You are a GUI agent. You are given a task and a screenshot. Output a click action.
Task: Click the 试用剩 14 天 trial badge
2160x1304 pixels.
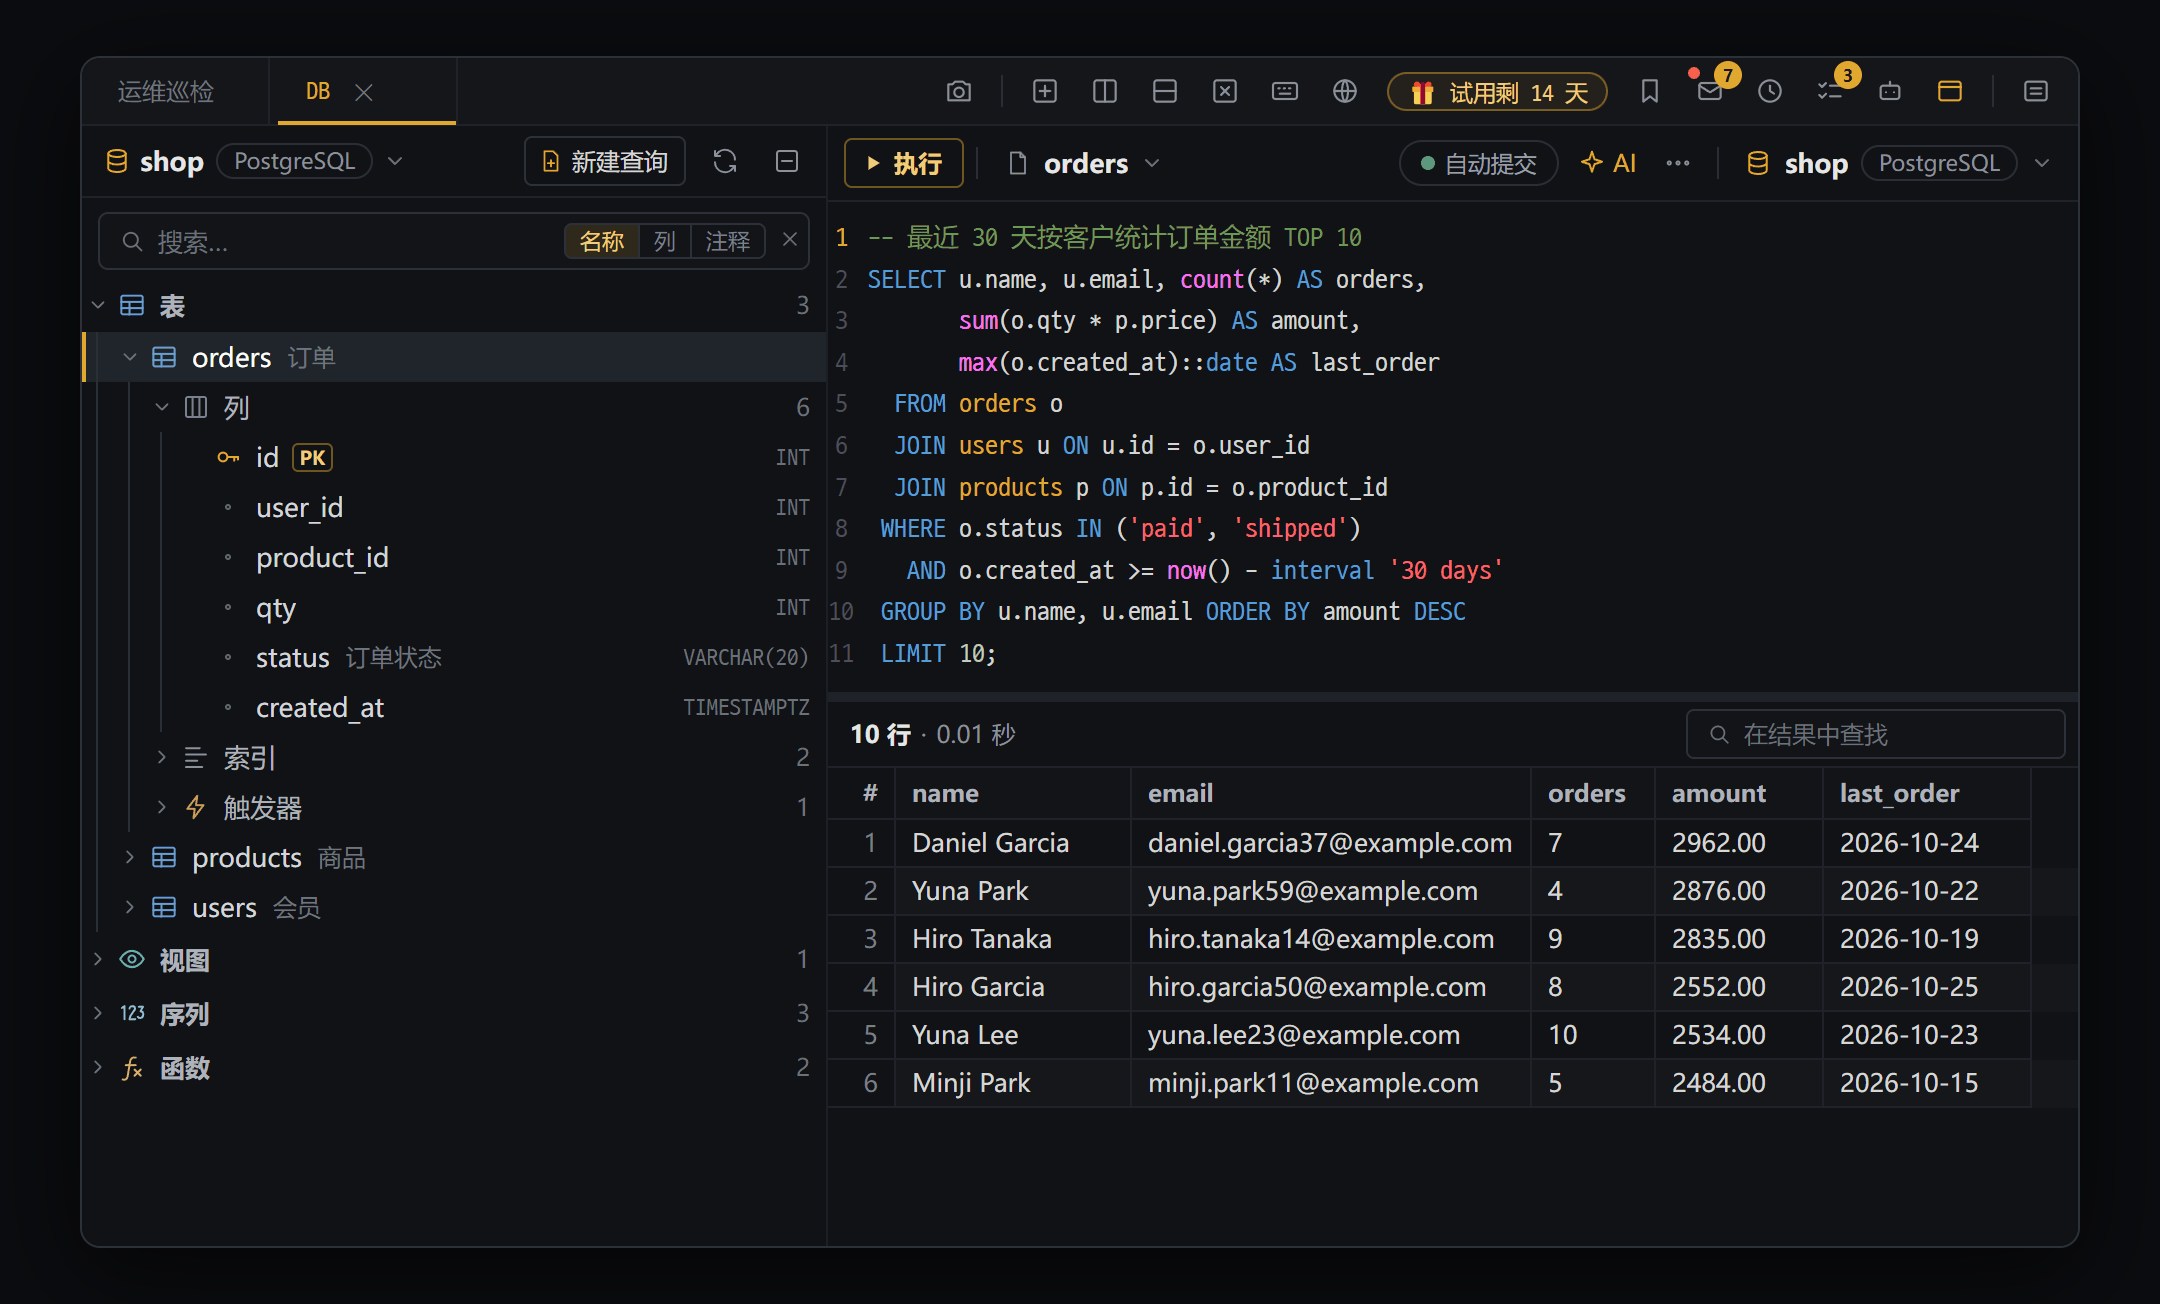(x=1497, y=92)
